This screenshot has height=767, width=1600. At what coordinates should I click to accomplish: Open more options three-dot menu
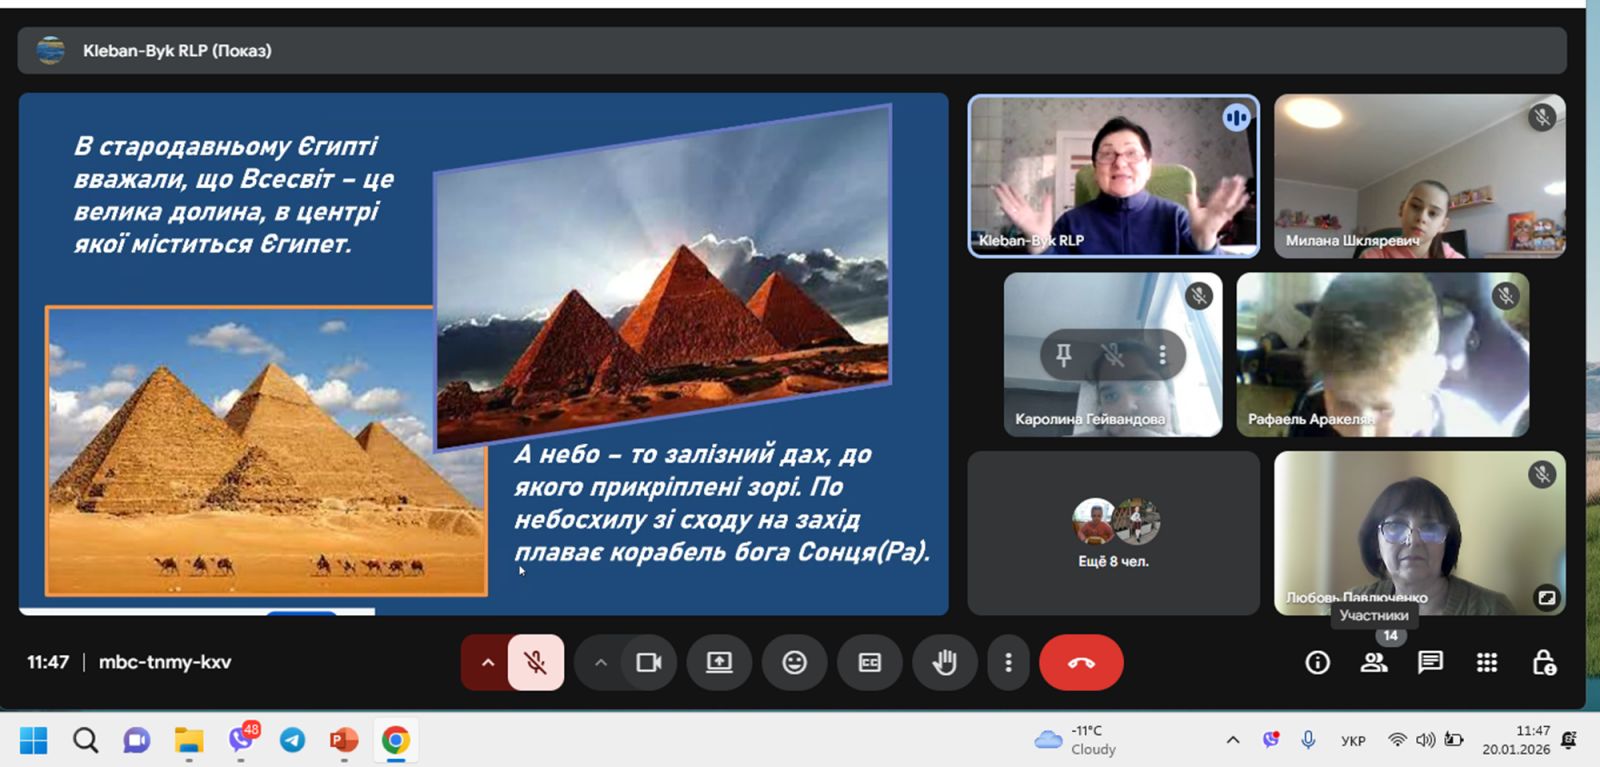click(x=1008, y=662)
